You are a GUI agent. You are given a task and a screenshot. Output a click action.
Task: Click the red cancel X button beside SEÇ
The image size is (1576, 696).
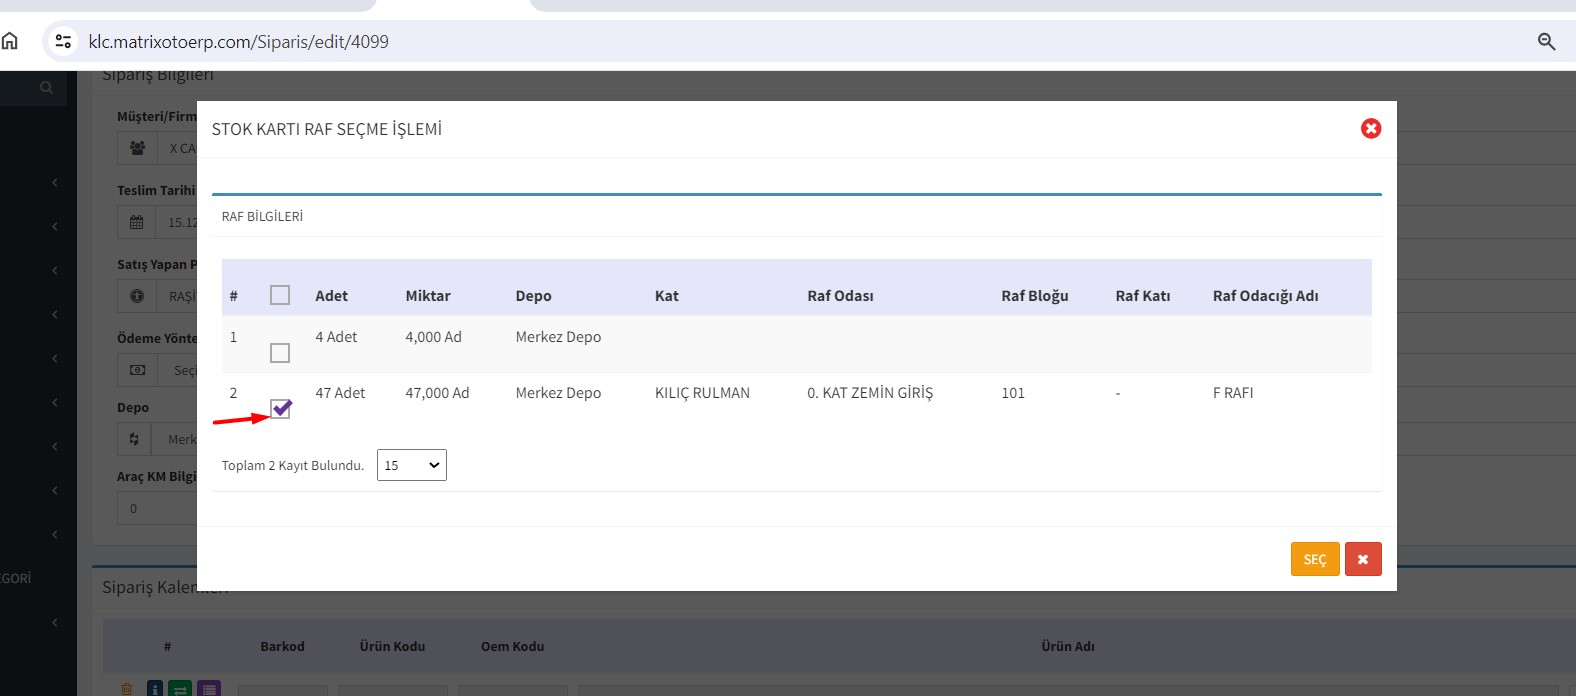click(x=1362, y=559)
